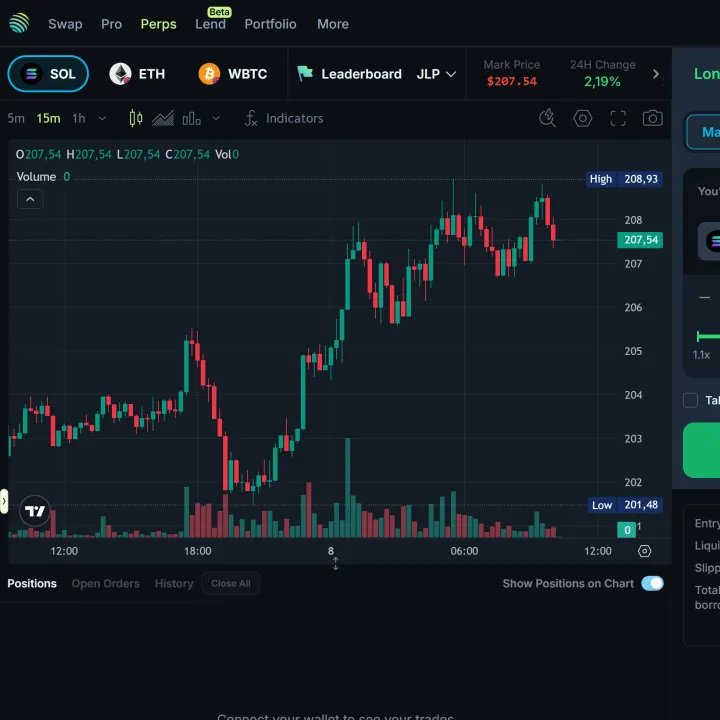Open the JLP dropdown

(436, 74)
